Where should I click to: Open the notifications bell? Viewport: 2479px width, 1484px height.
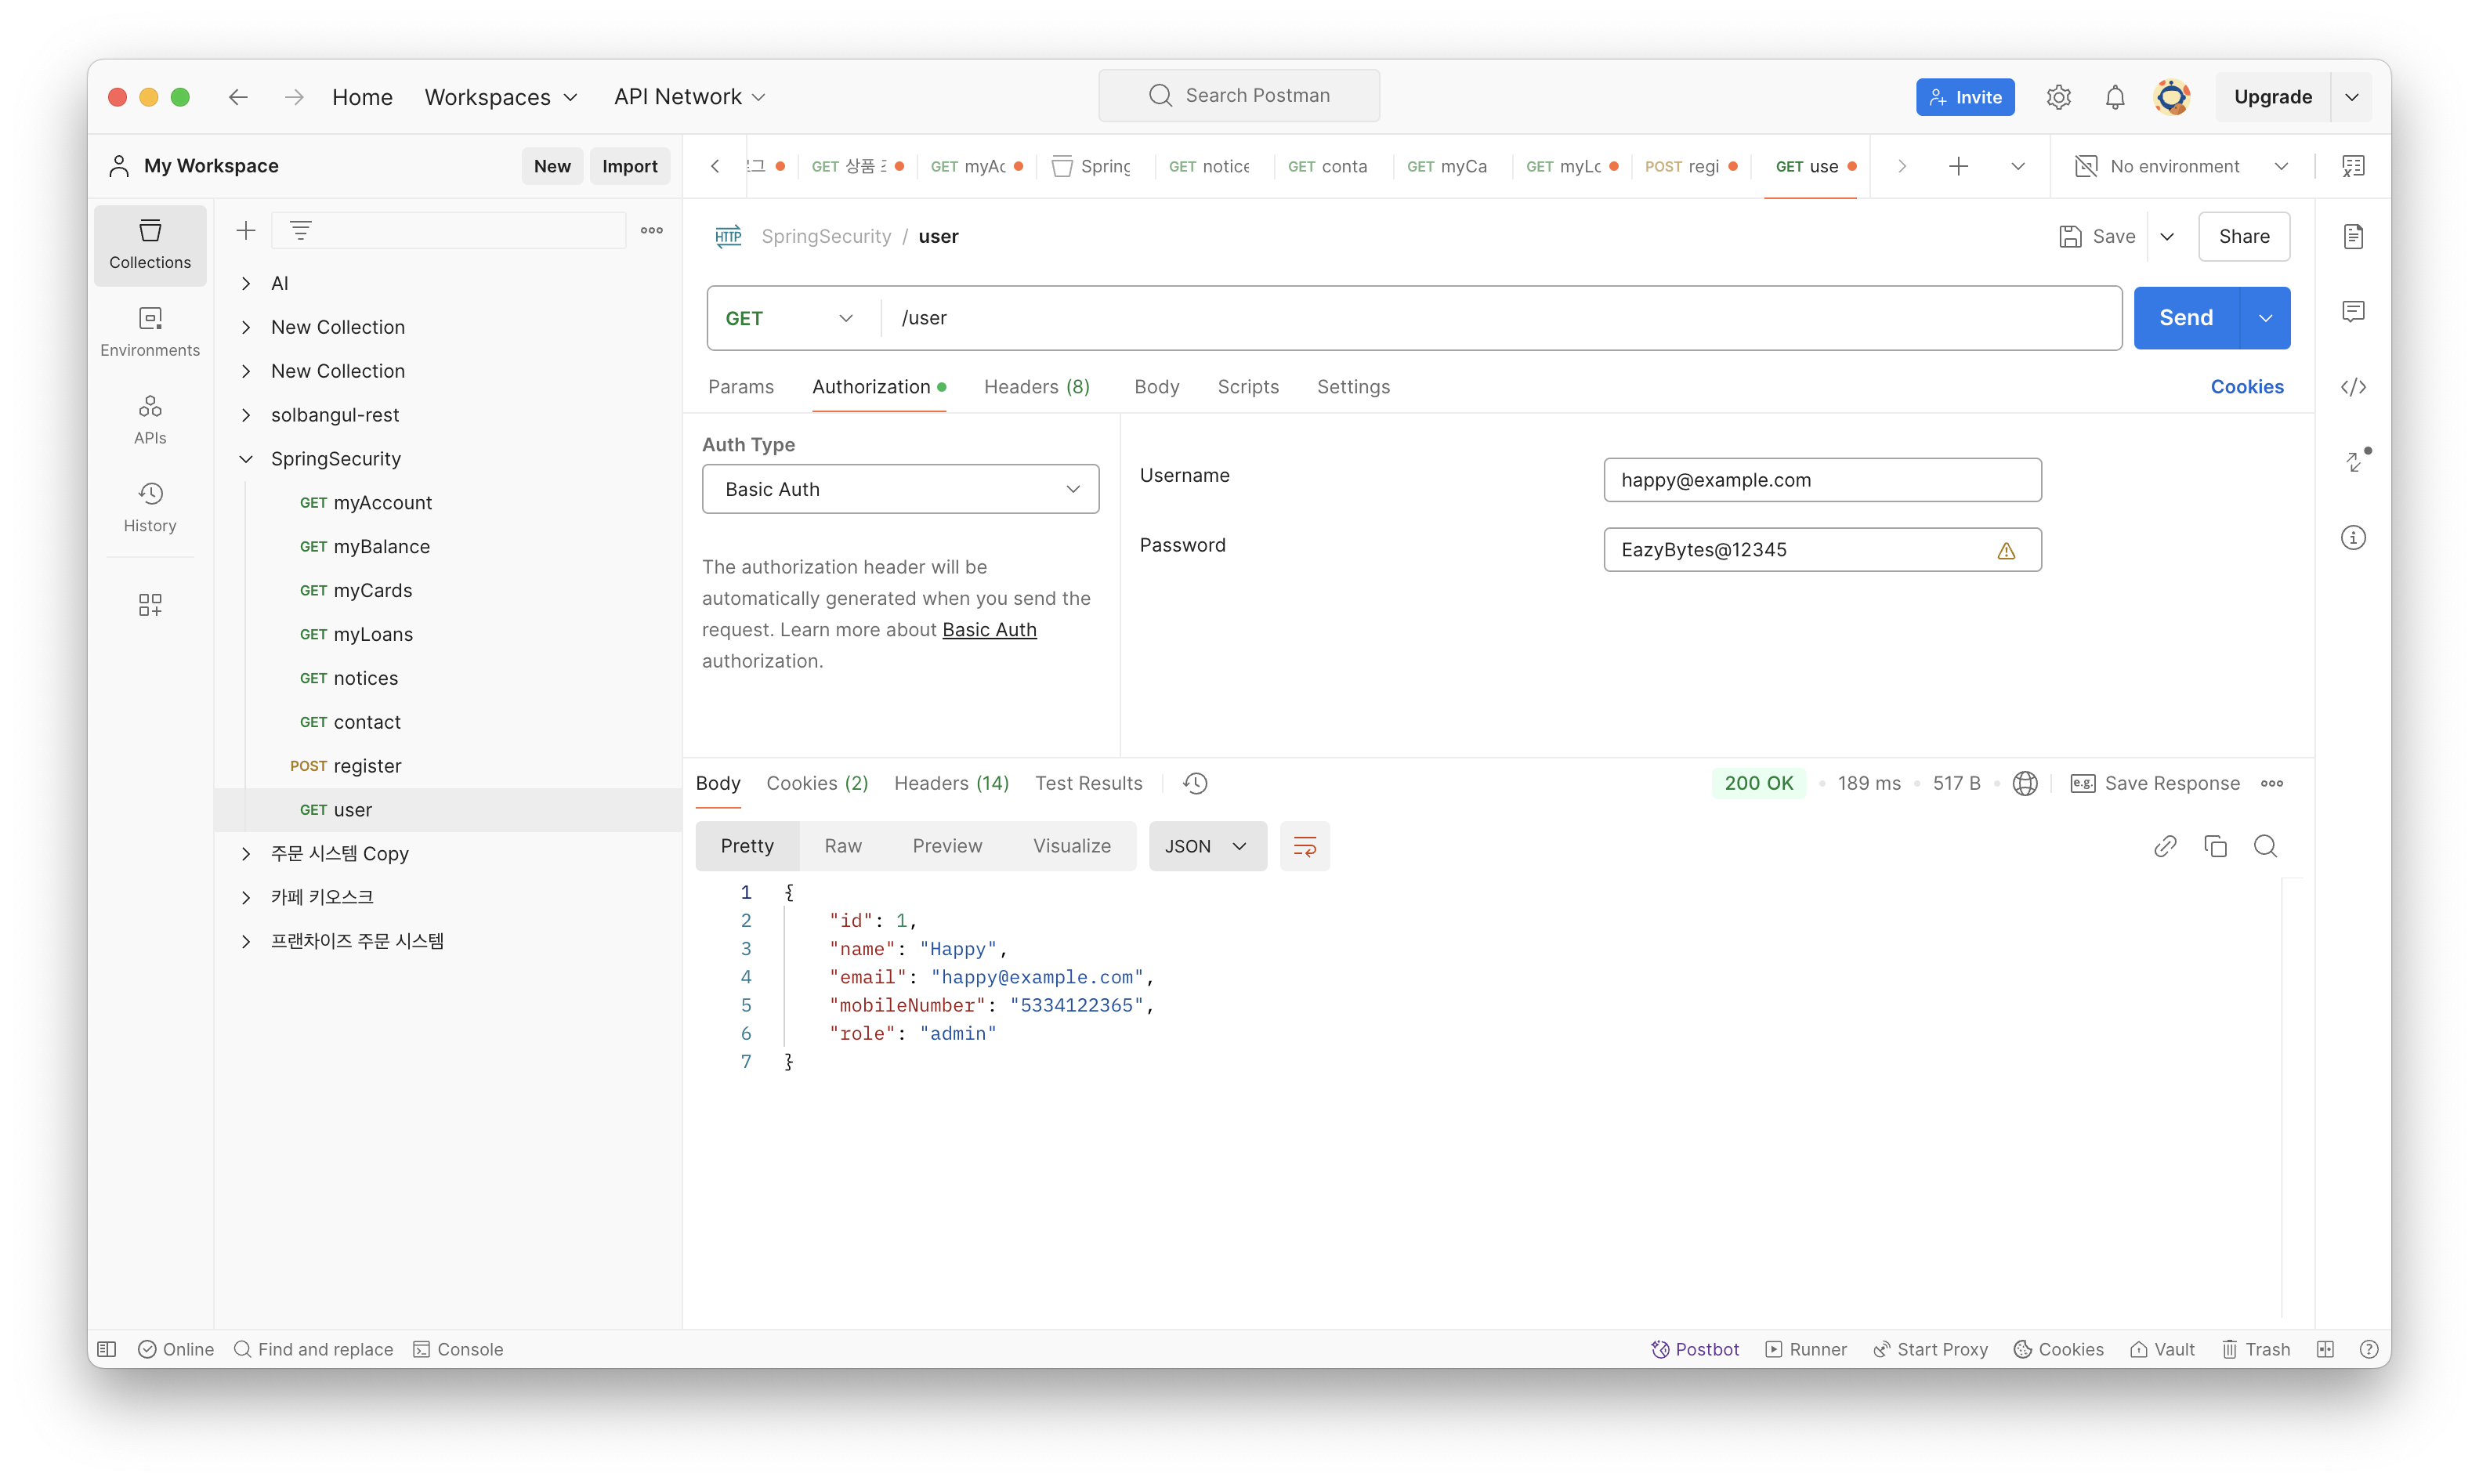[2114, 97]
